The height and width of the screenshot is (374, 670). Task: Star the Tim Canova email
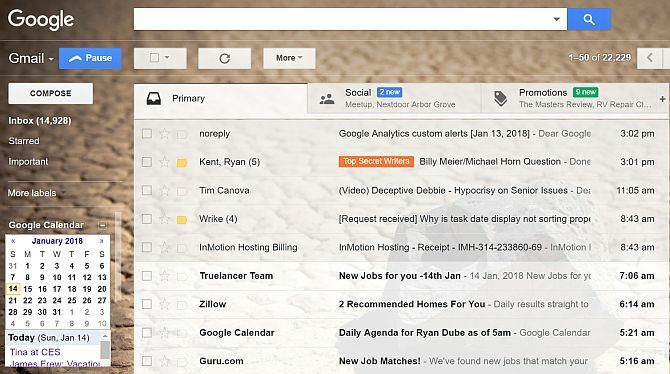pyautogui.click(x=165, y=191)
